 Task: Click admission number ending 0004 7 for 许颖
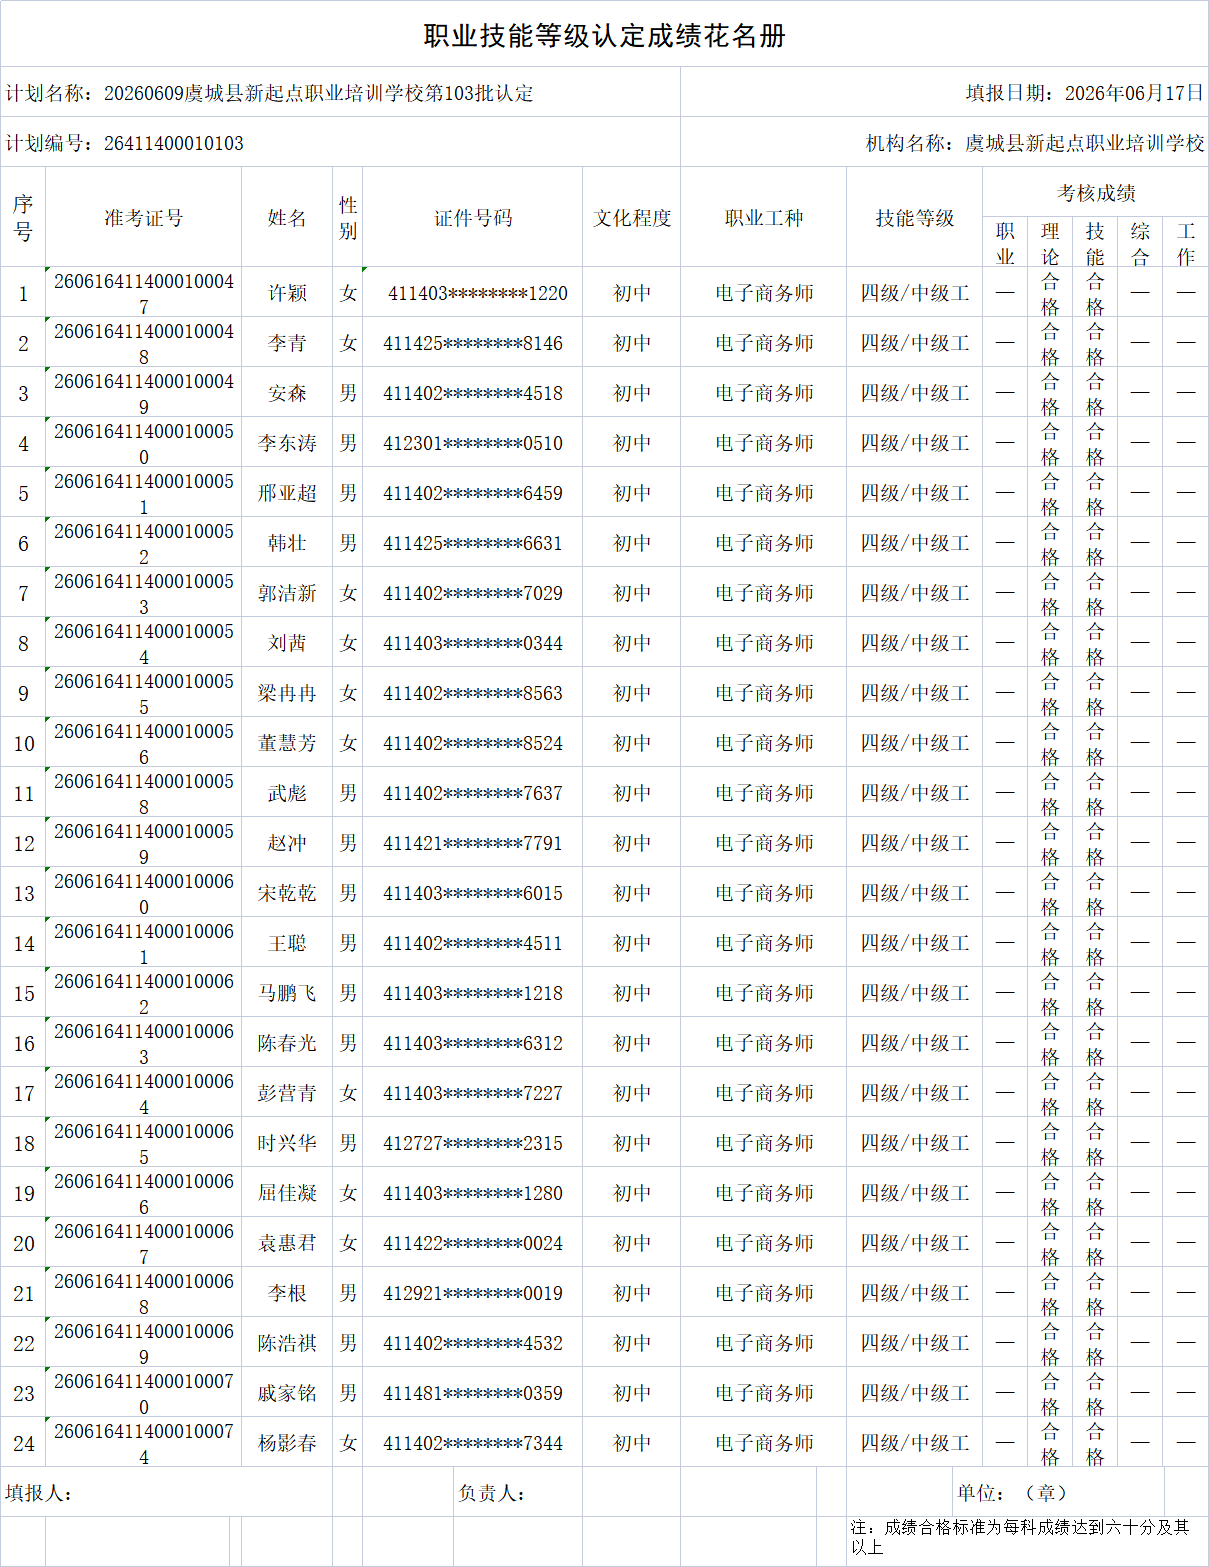[x=144, y=293]
